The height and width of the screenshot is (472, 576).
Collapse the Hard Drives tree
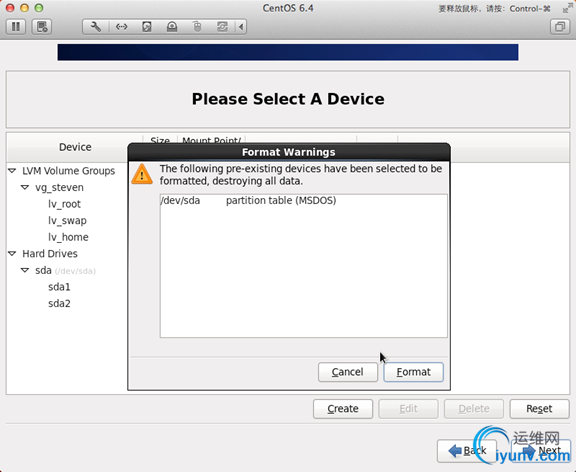12,253
